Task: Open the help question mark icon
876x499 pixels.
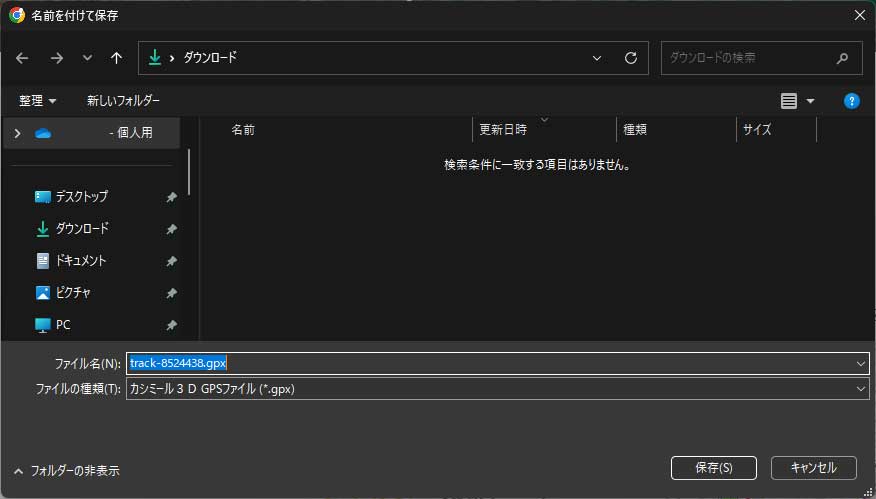Action: click(x=851, y=101)
